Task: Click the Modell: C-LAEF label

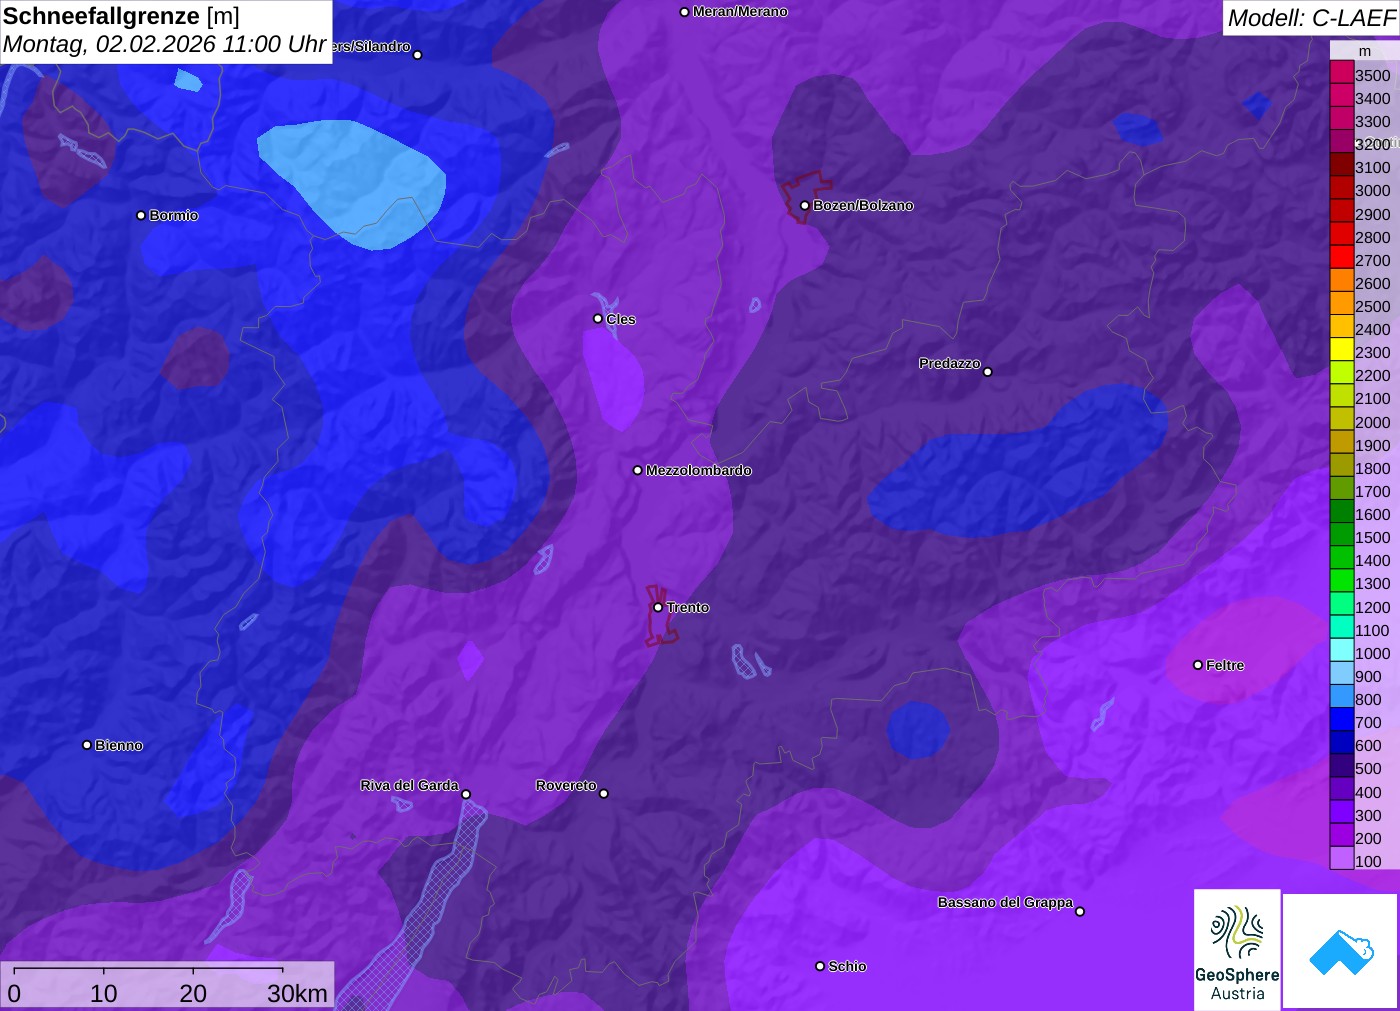Action: pyautogui.click(x=1311, y=17)
